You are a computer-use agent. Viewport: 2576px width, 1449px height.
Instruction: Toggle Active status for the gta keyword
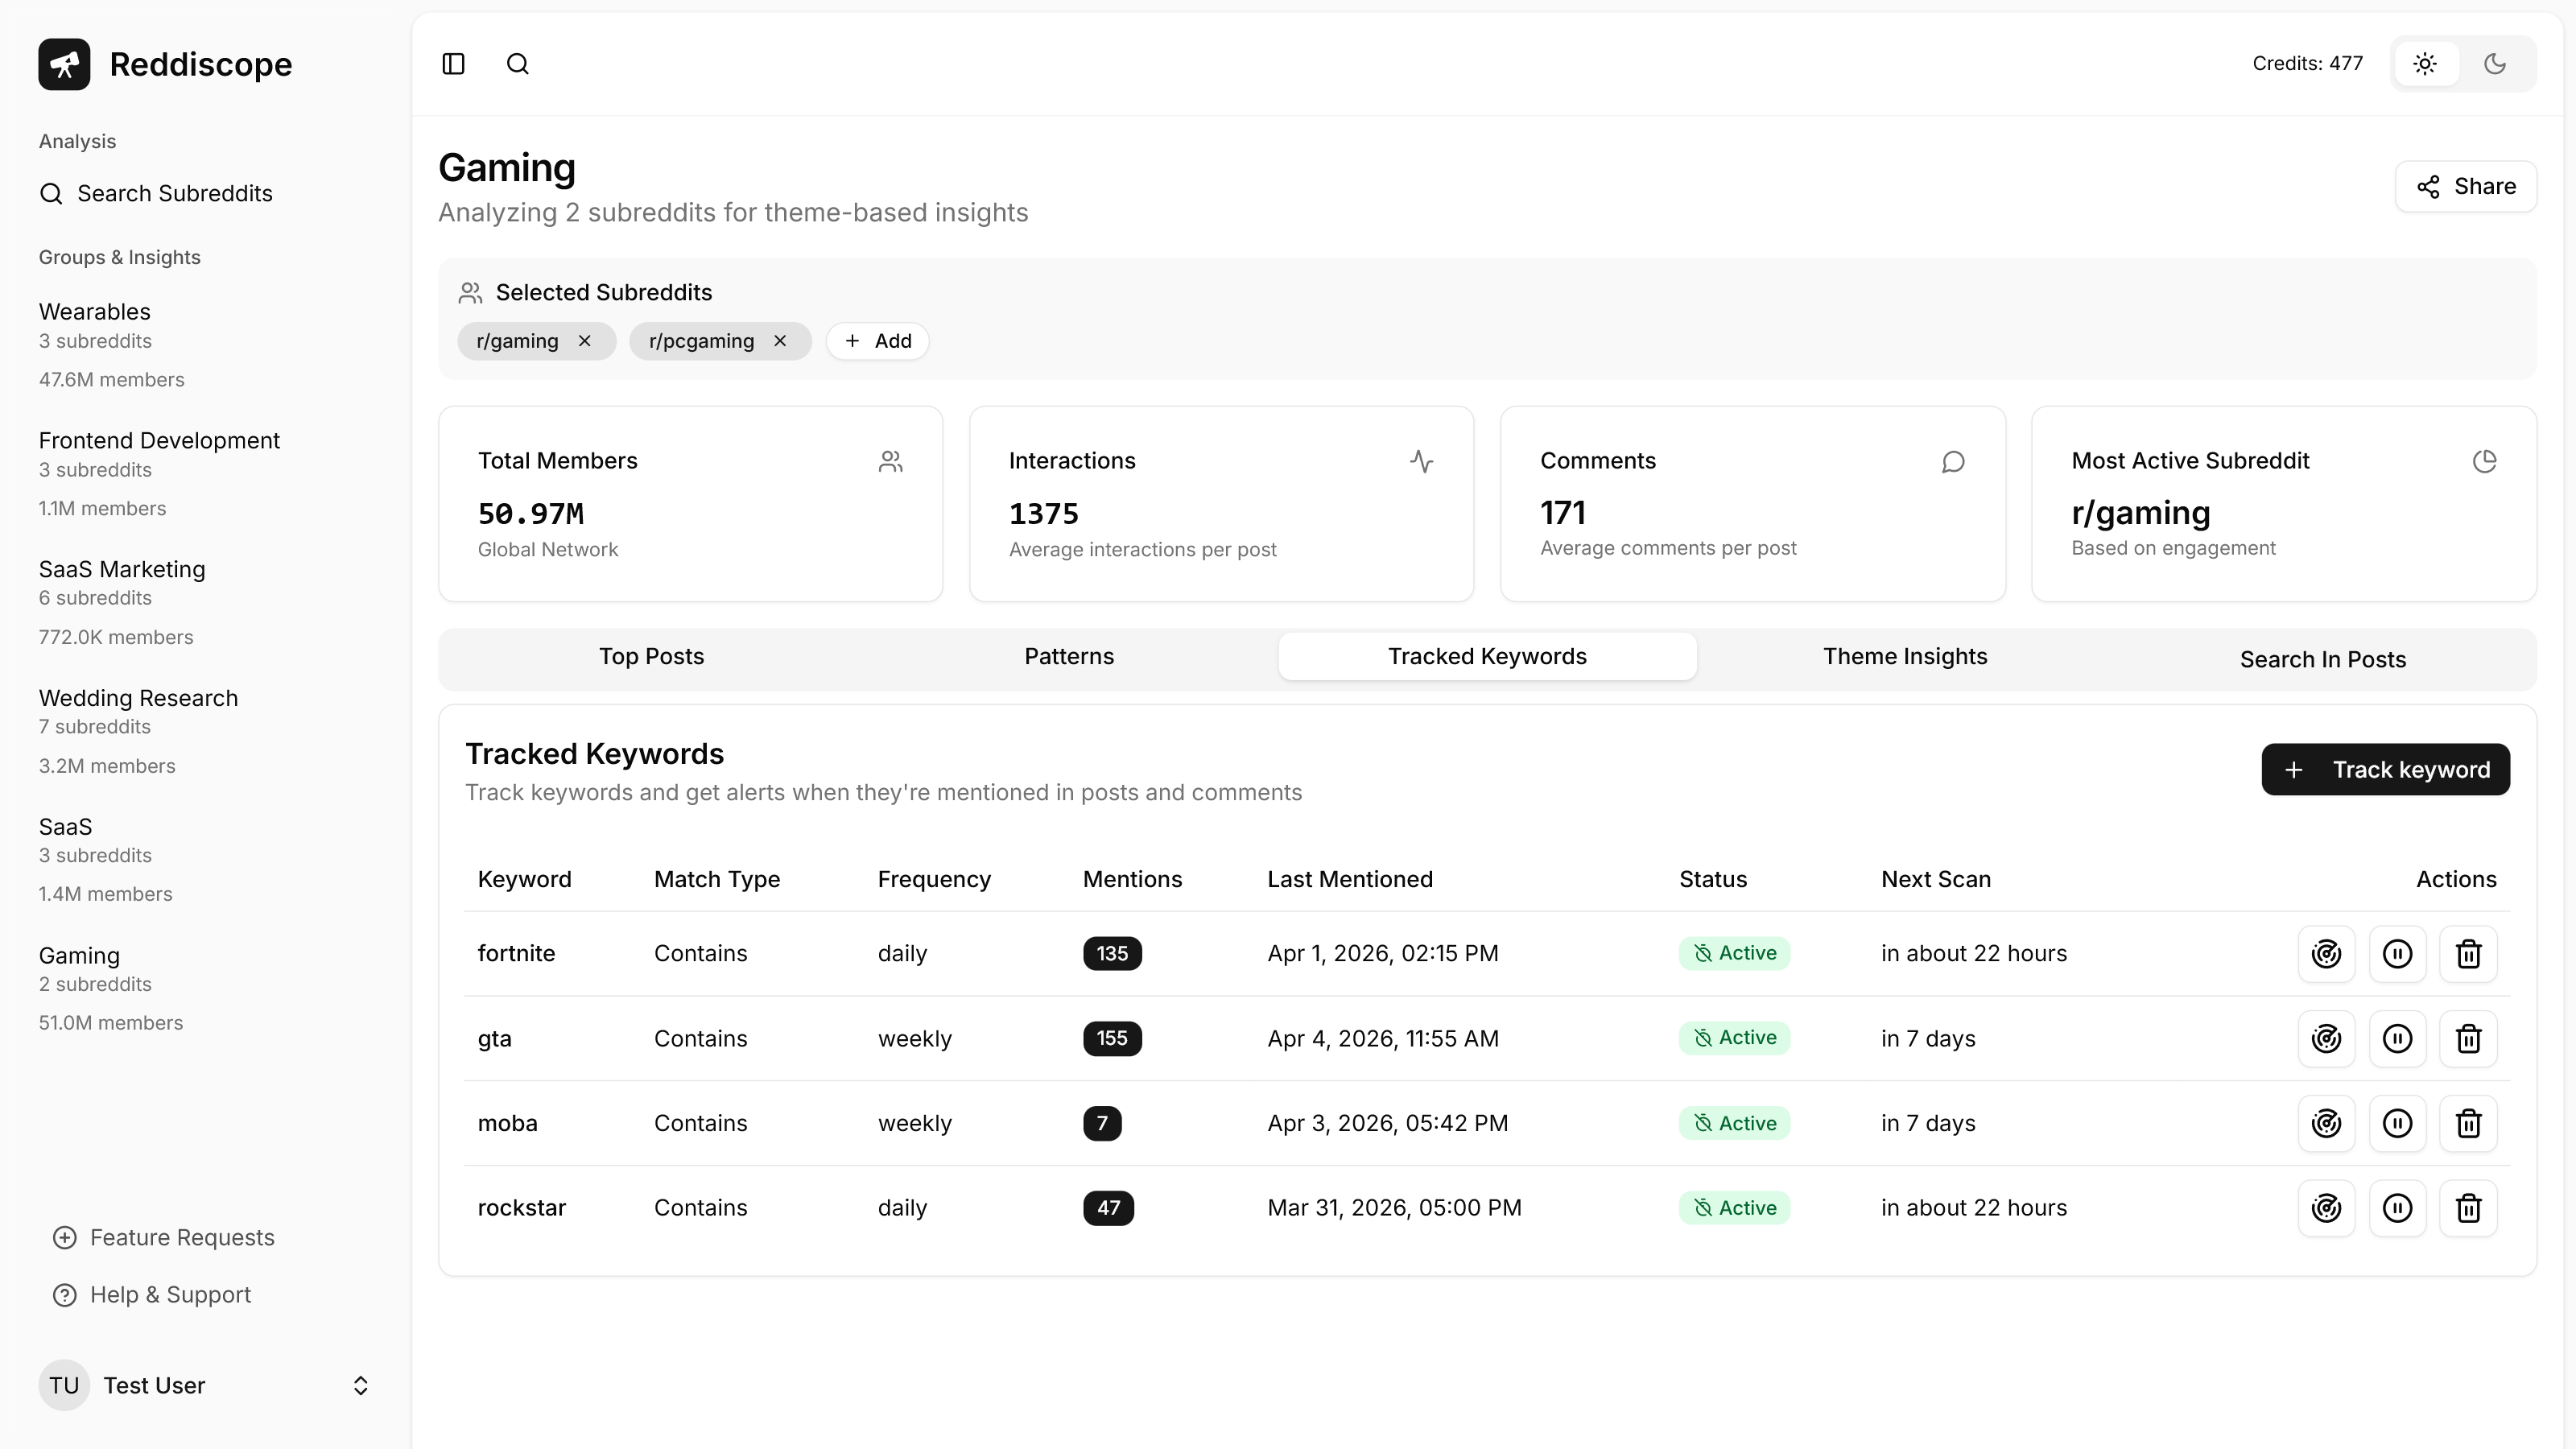pyautogui.click(x=1734, y=1038)
